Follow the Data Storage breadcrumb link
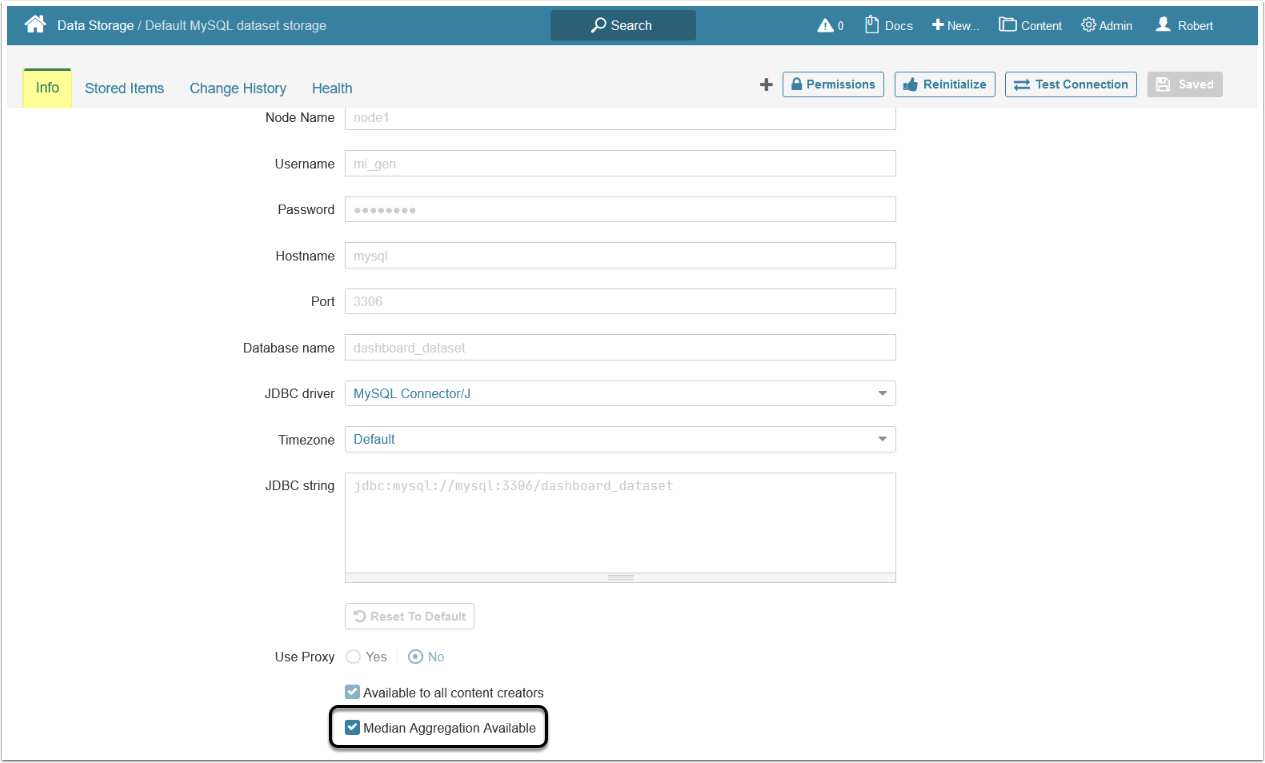The height and width of the screenshot is (763, 1265). coord(95,25)
